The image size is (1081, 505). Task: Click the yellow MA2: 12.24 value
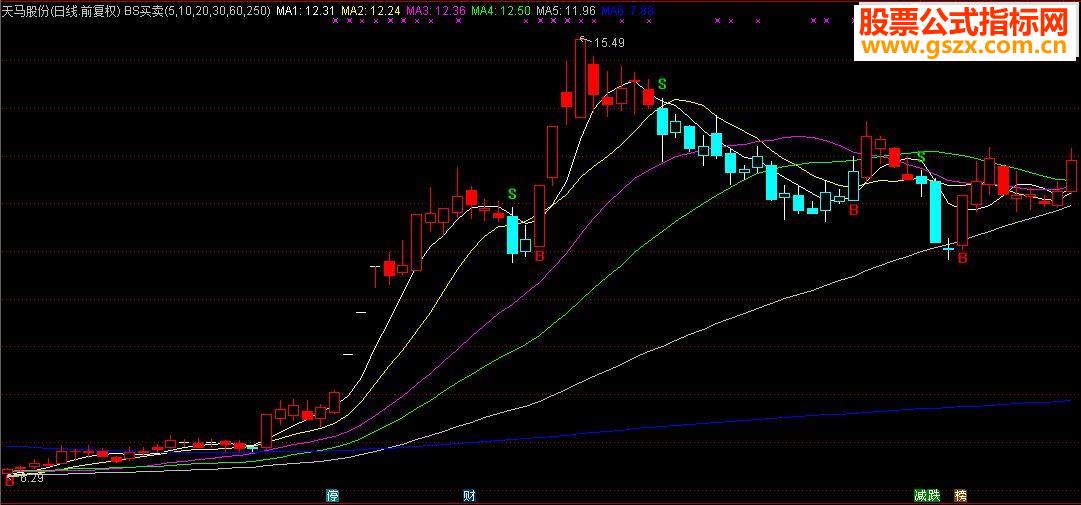[371, 11]
